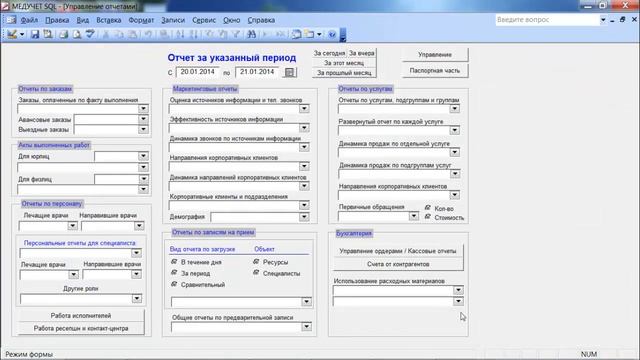This screenshot has height=360, width=640.
Task: Open the 'Другие роли' dropdown
Action: pos(136,299)
